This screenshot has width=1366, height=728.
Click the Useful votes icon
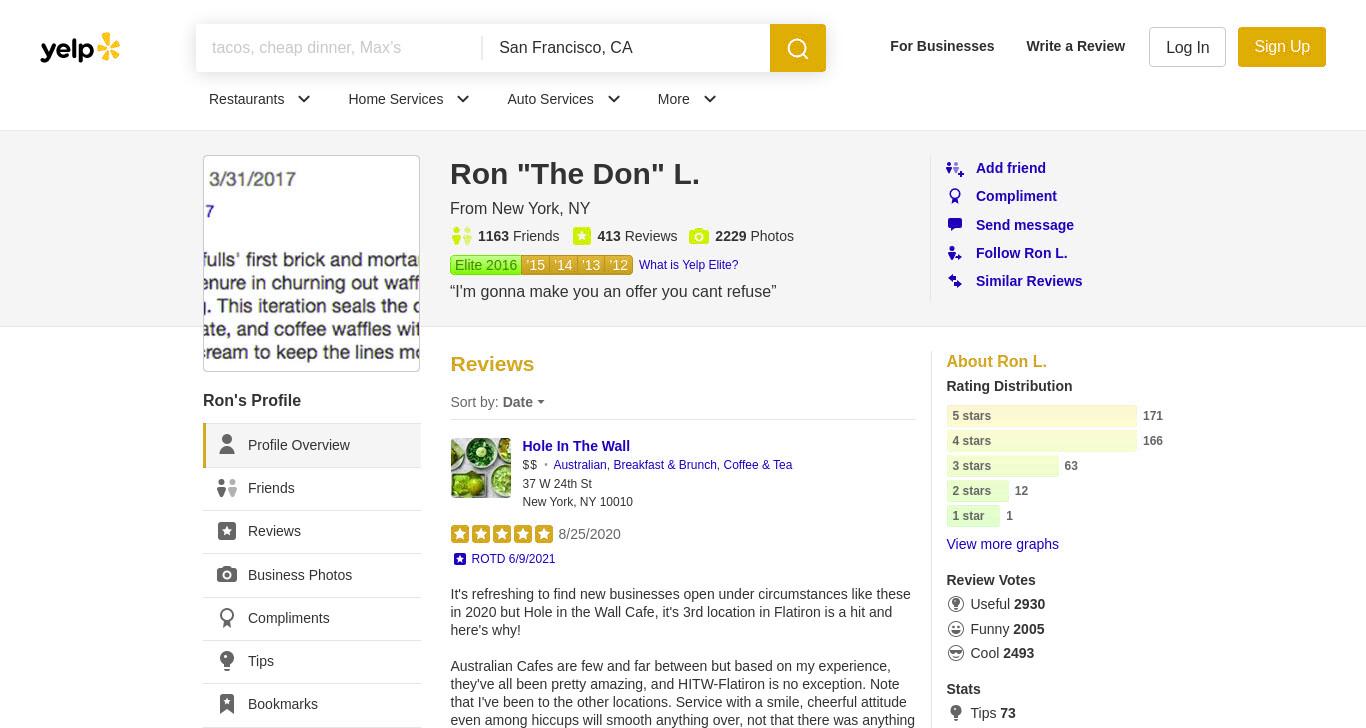956,604
